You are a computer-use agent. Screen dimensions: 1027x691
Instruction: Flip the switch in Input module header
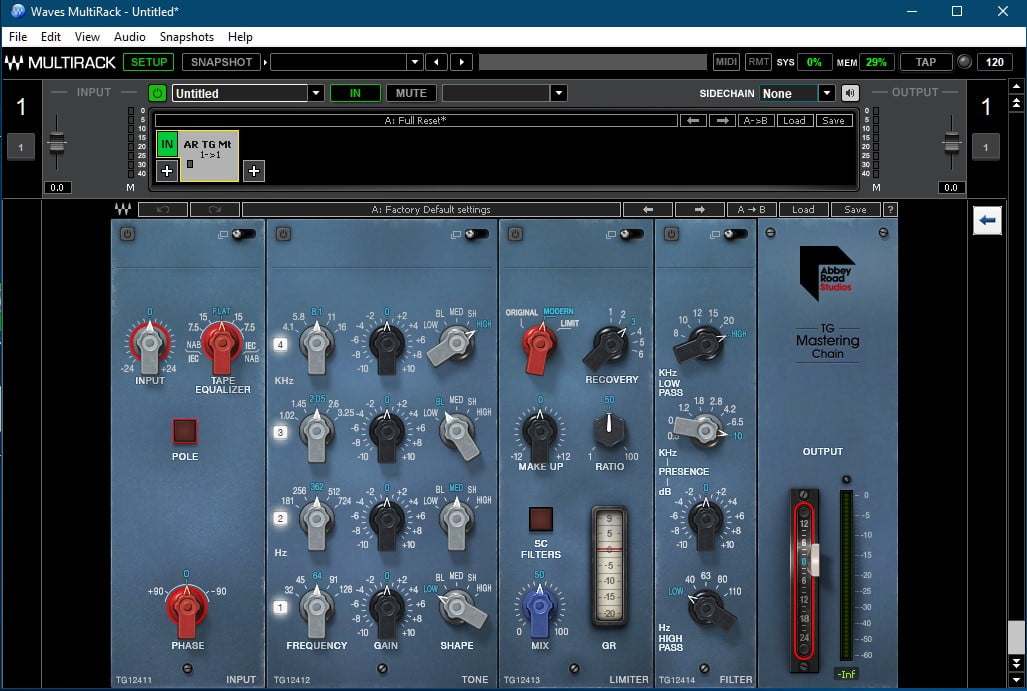[x=244, y=234]
